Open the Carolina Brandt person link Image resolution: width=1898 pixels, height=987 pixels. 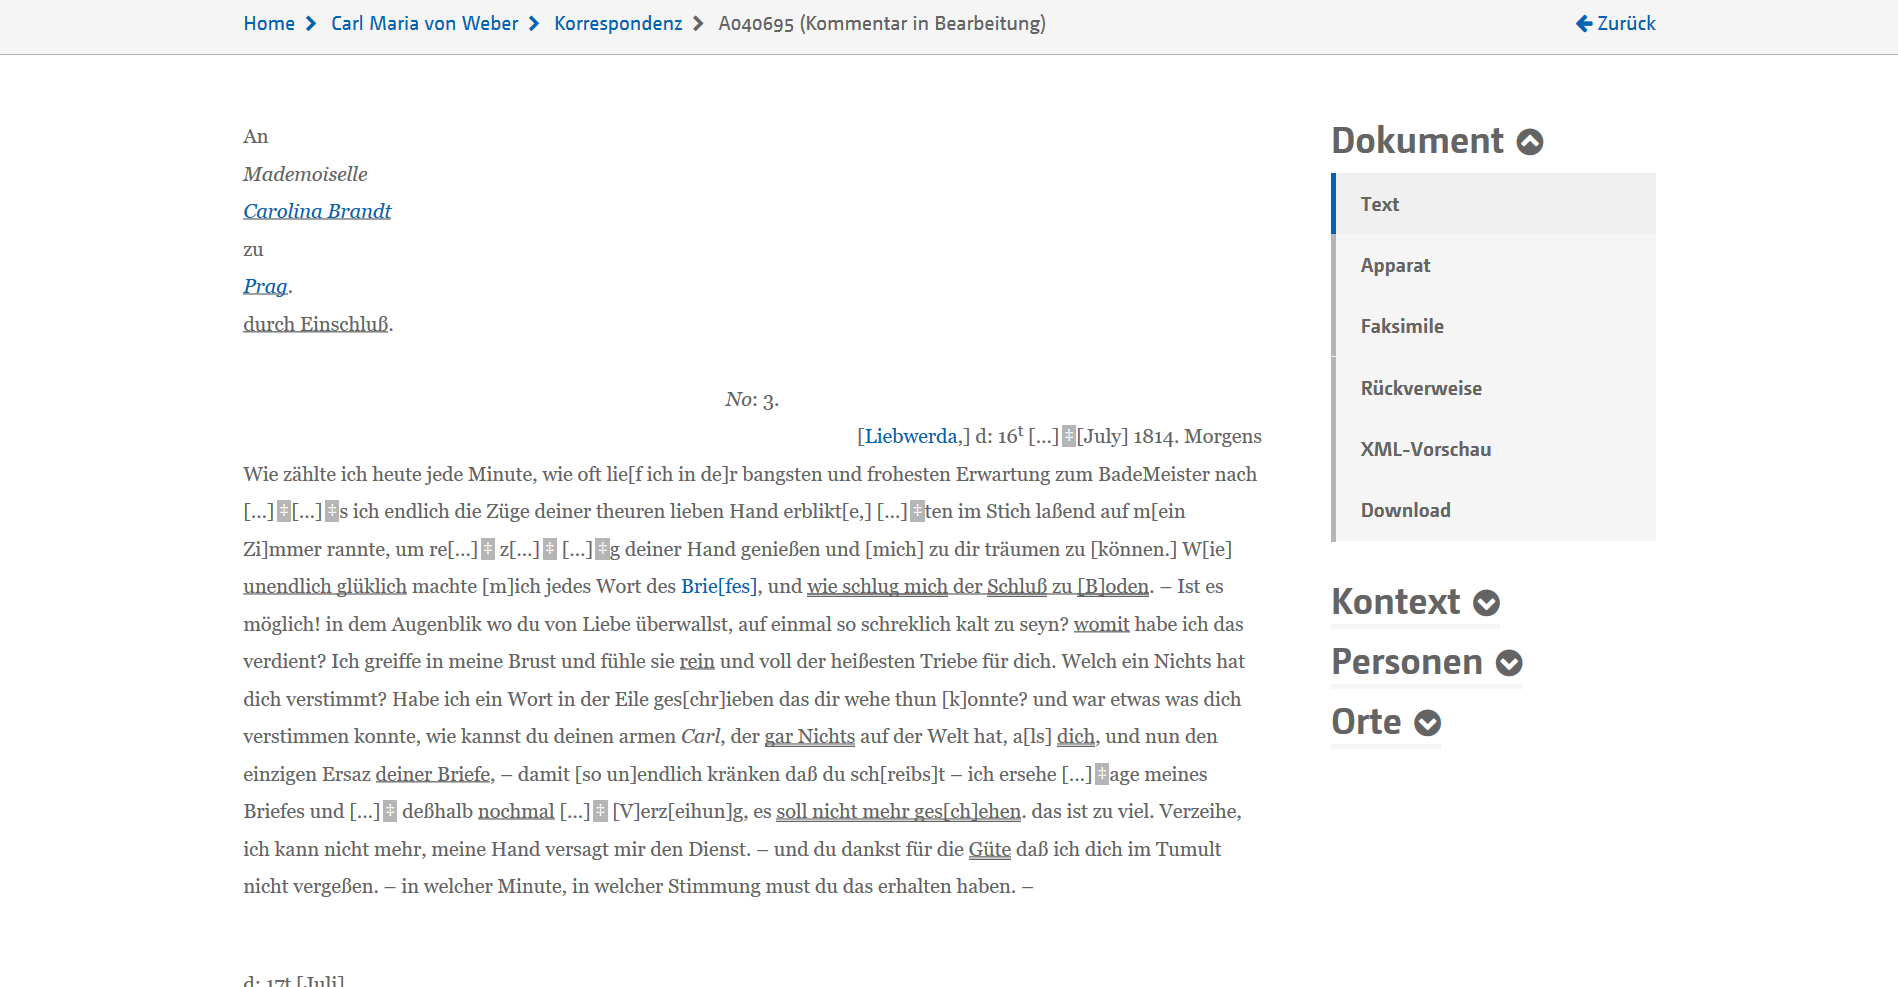[x=317, y=211]
